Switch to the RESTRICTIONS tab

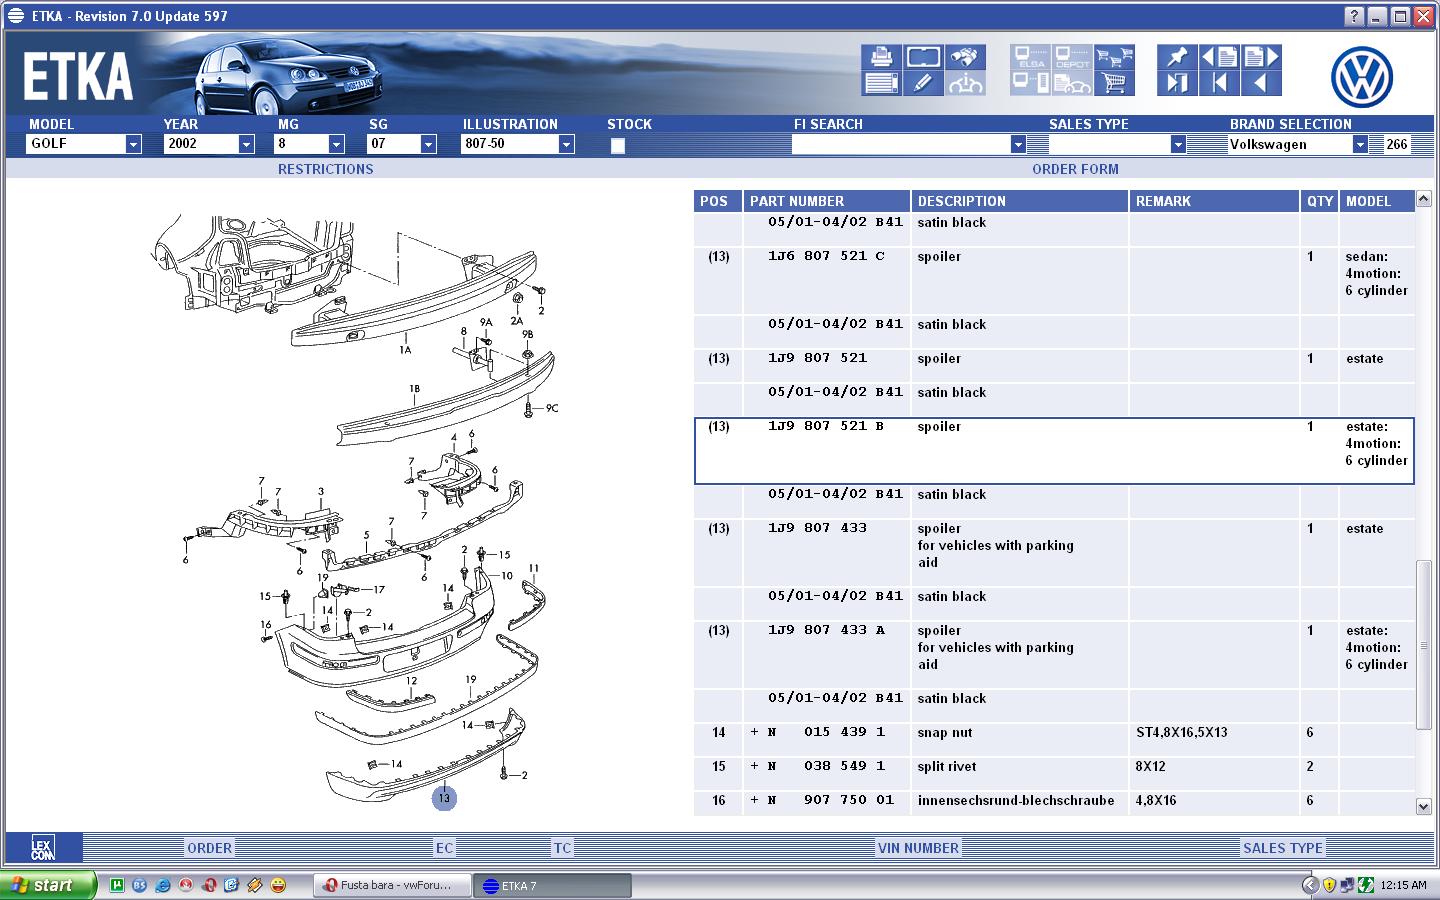tap(325, 169)
